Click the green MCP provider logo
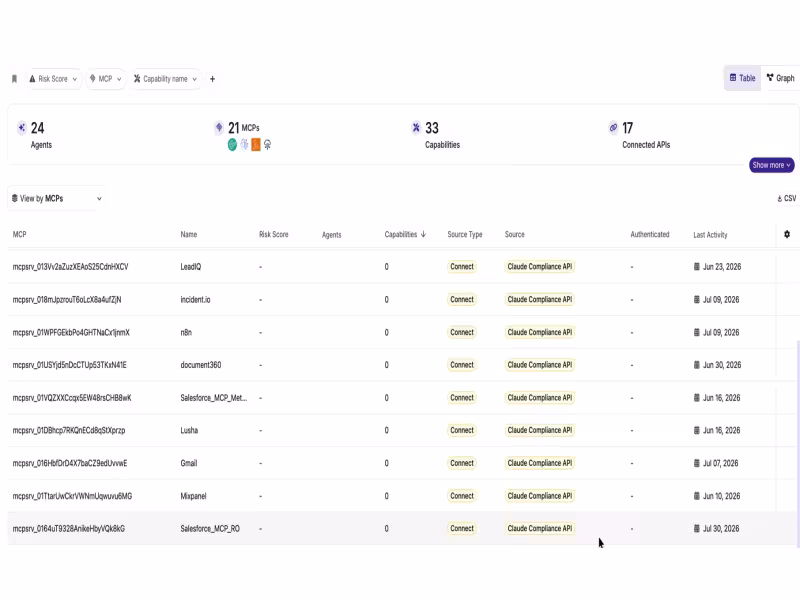800x600 pixels. (232, 145)
